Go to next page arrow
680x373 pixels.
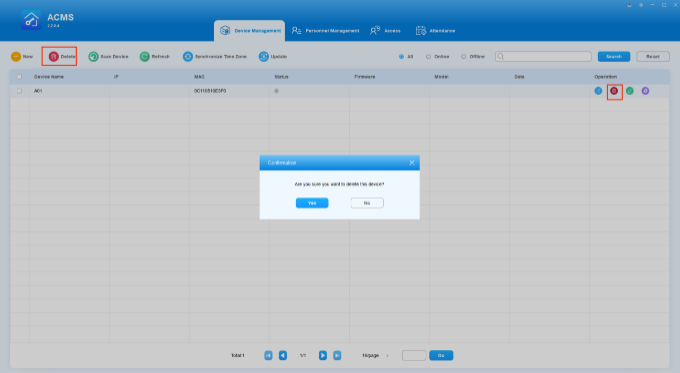pyautogui.click(x=323, y=355)
